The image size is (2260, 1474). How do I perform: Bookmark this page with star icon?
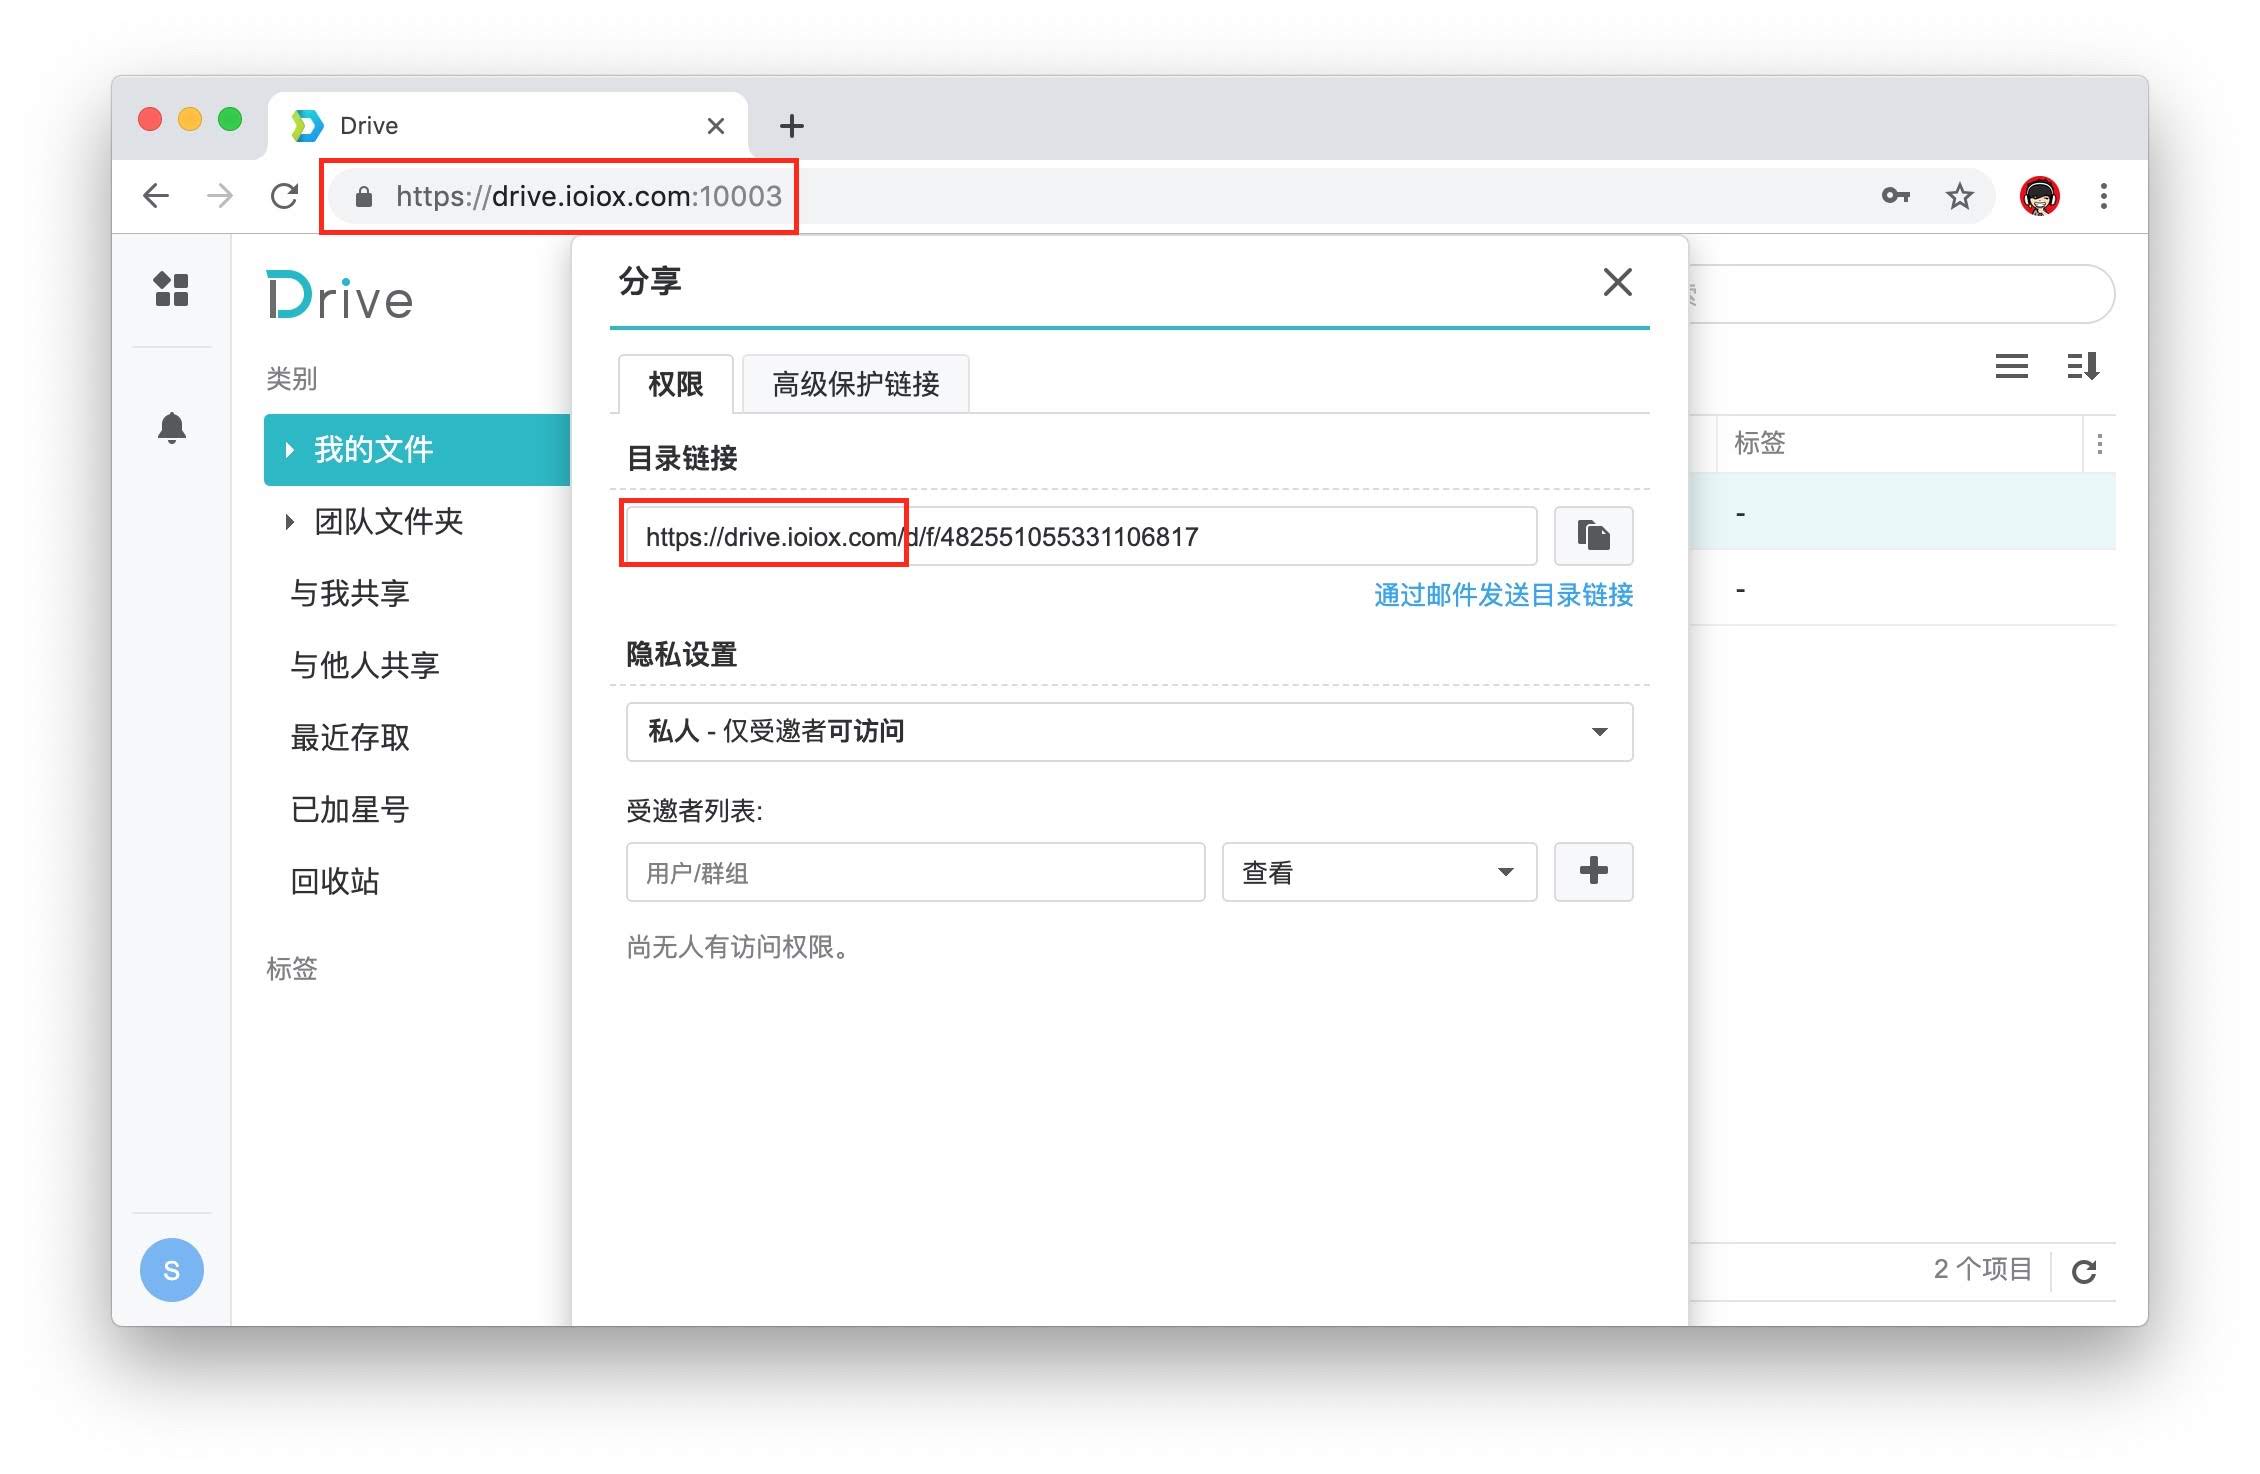tap(1959, 196)
